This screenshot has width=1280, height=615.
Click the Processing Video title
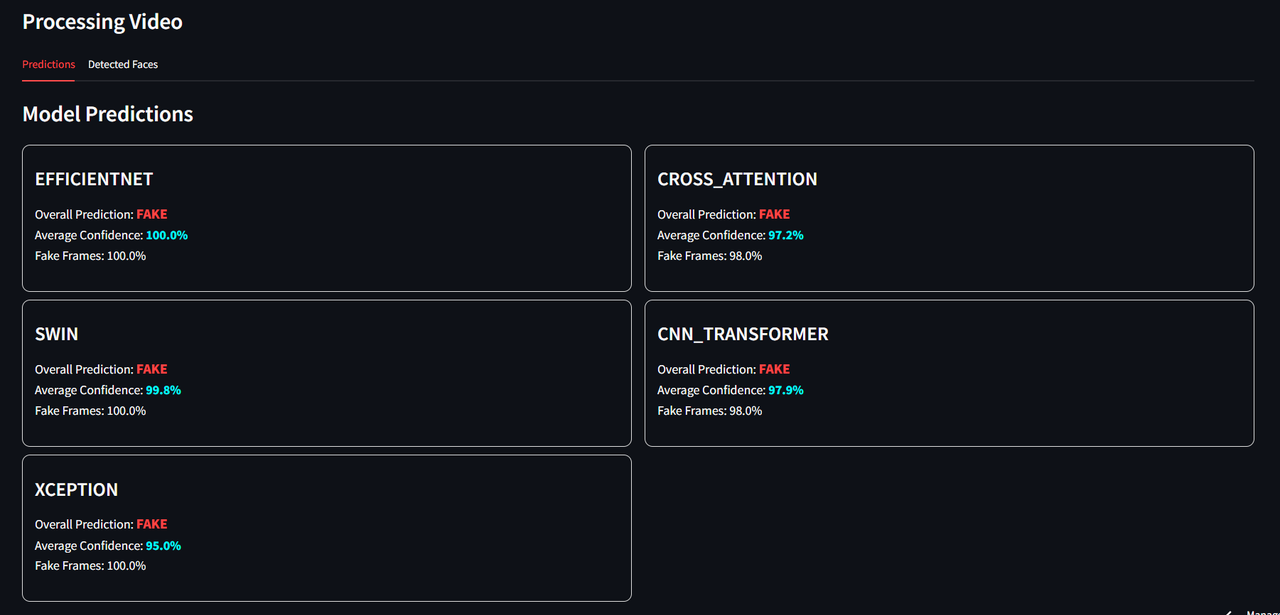(102, 21)
